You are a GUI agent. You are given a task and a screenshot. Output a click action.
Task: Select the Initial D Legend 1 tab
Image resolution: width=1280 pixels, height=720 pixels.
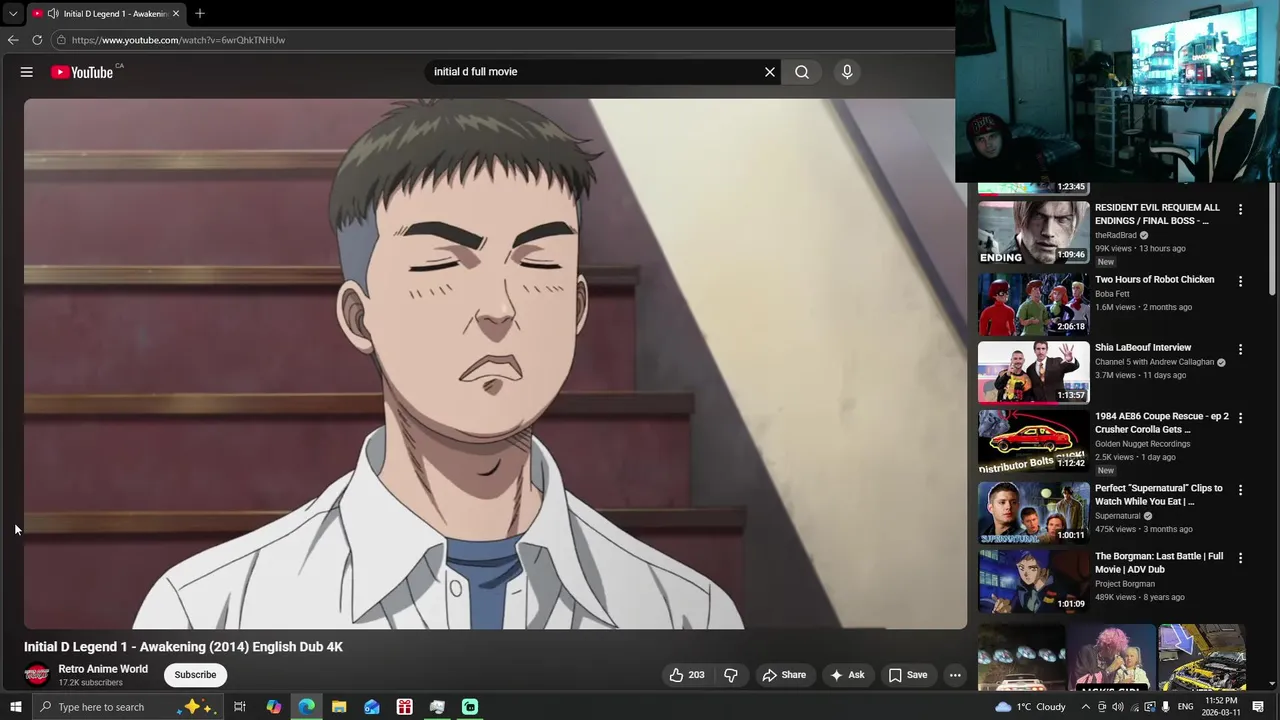[106, 14]
